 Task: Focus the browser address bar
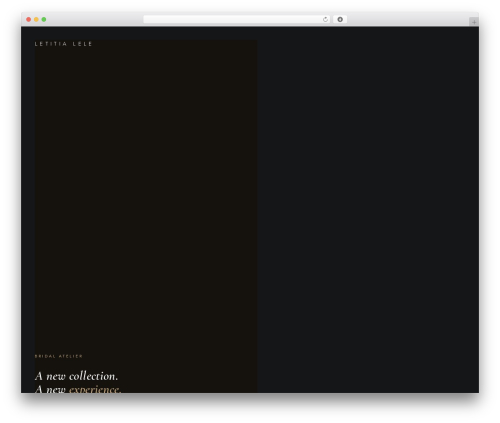(237, 20)
